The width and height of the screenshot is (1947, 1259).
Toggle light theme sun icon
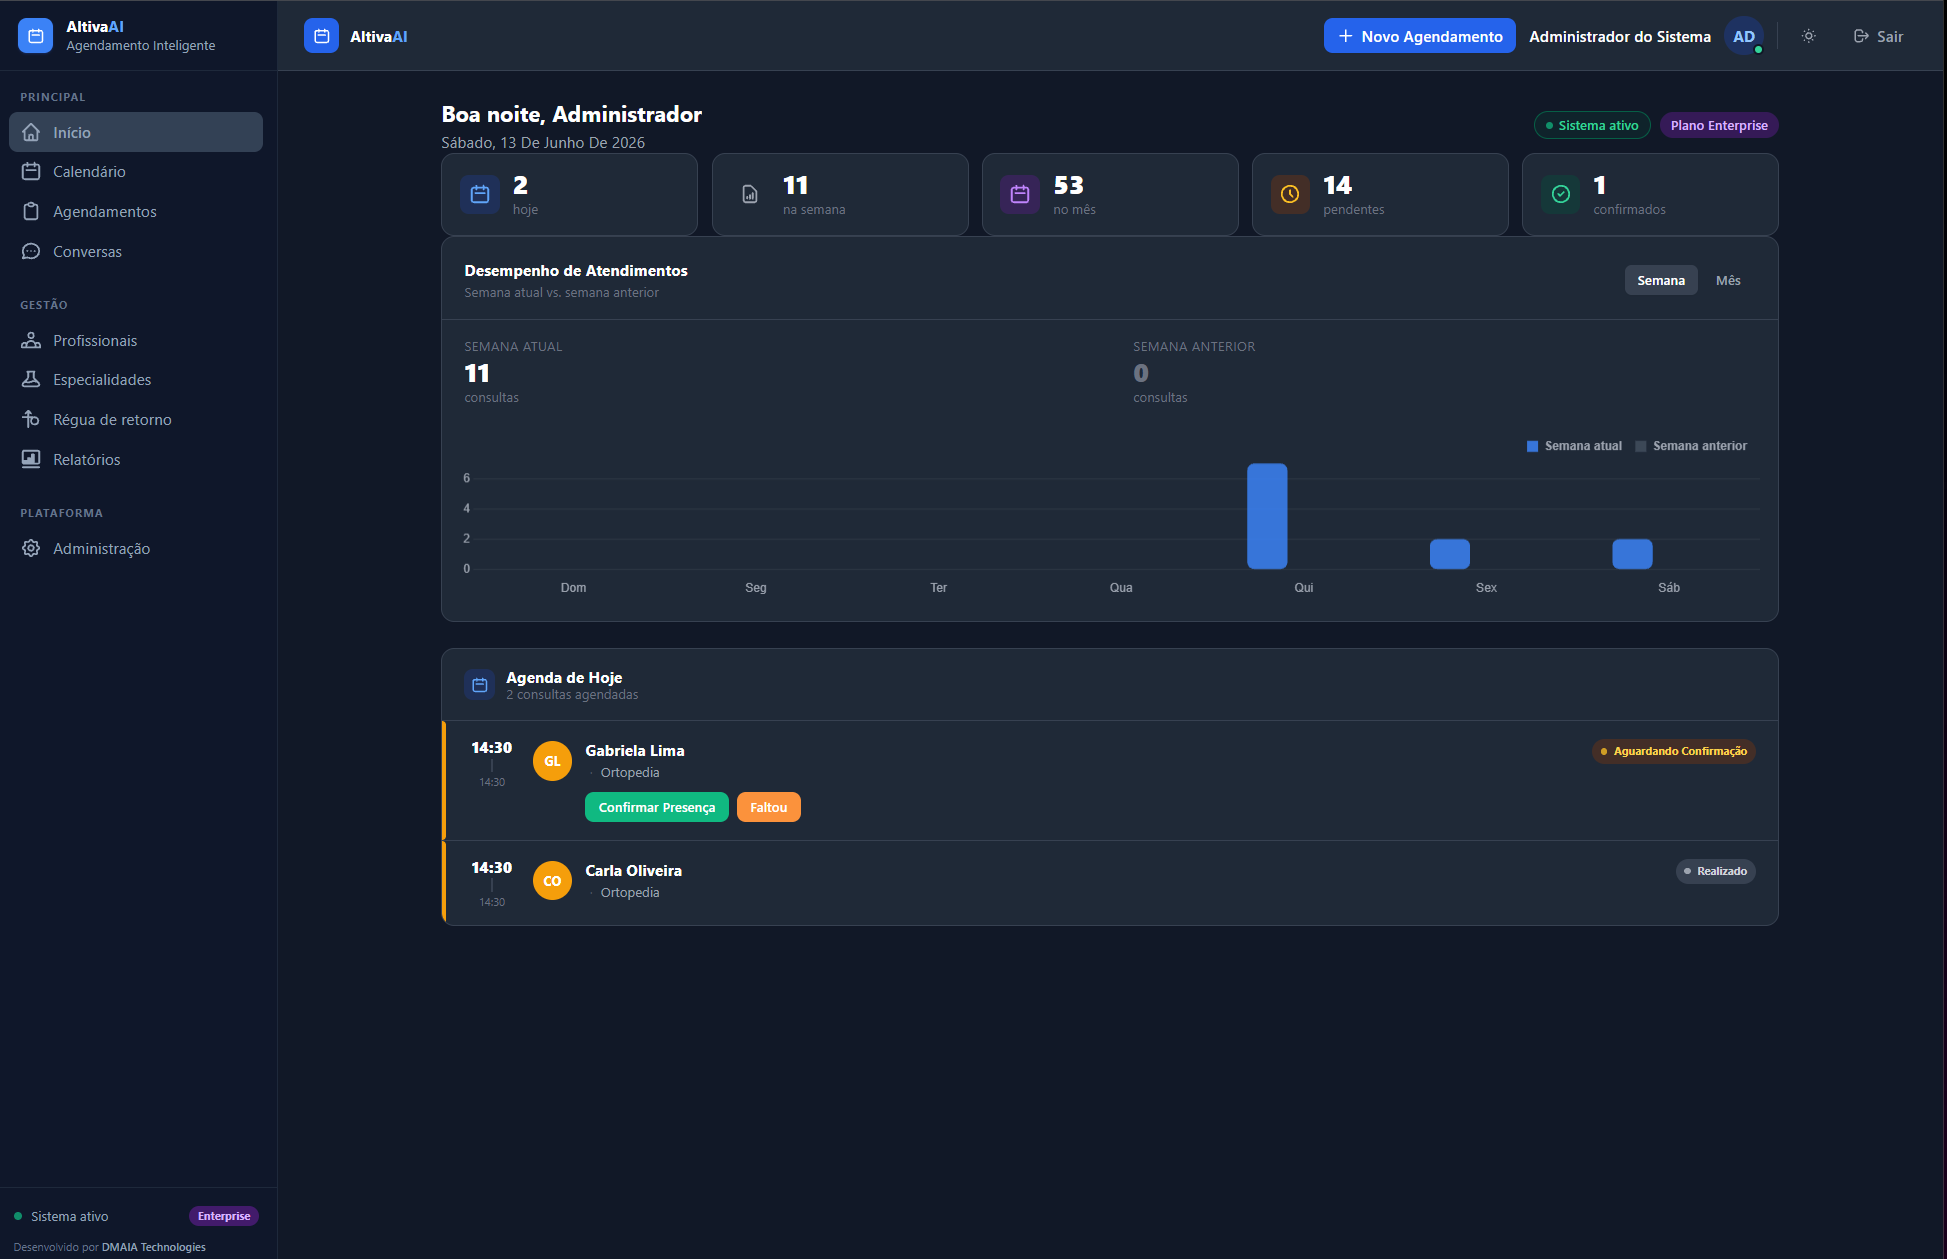(1809, 36)
